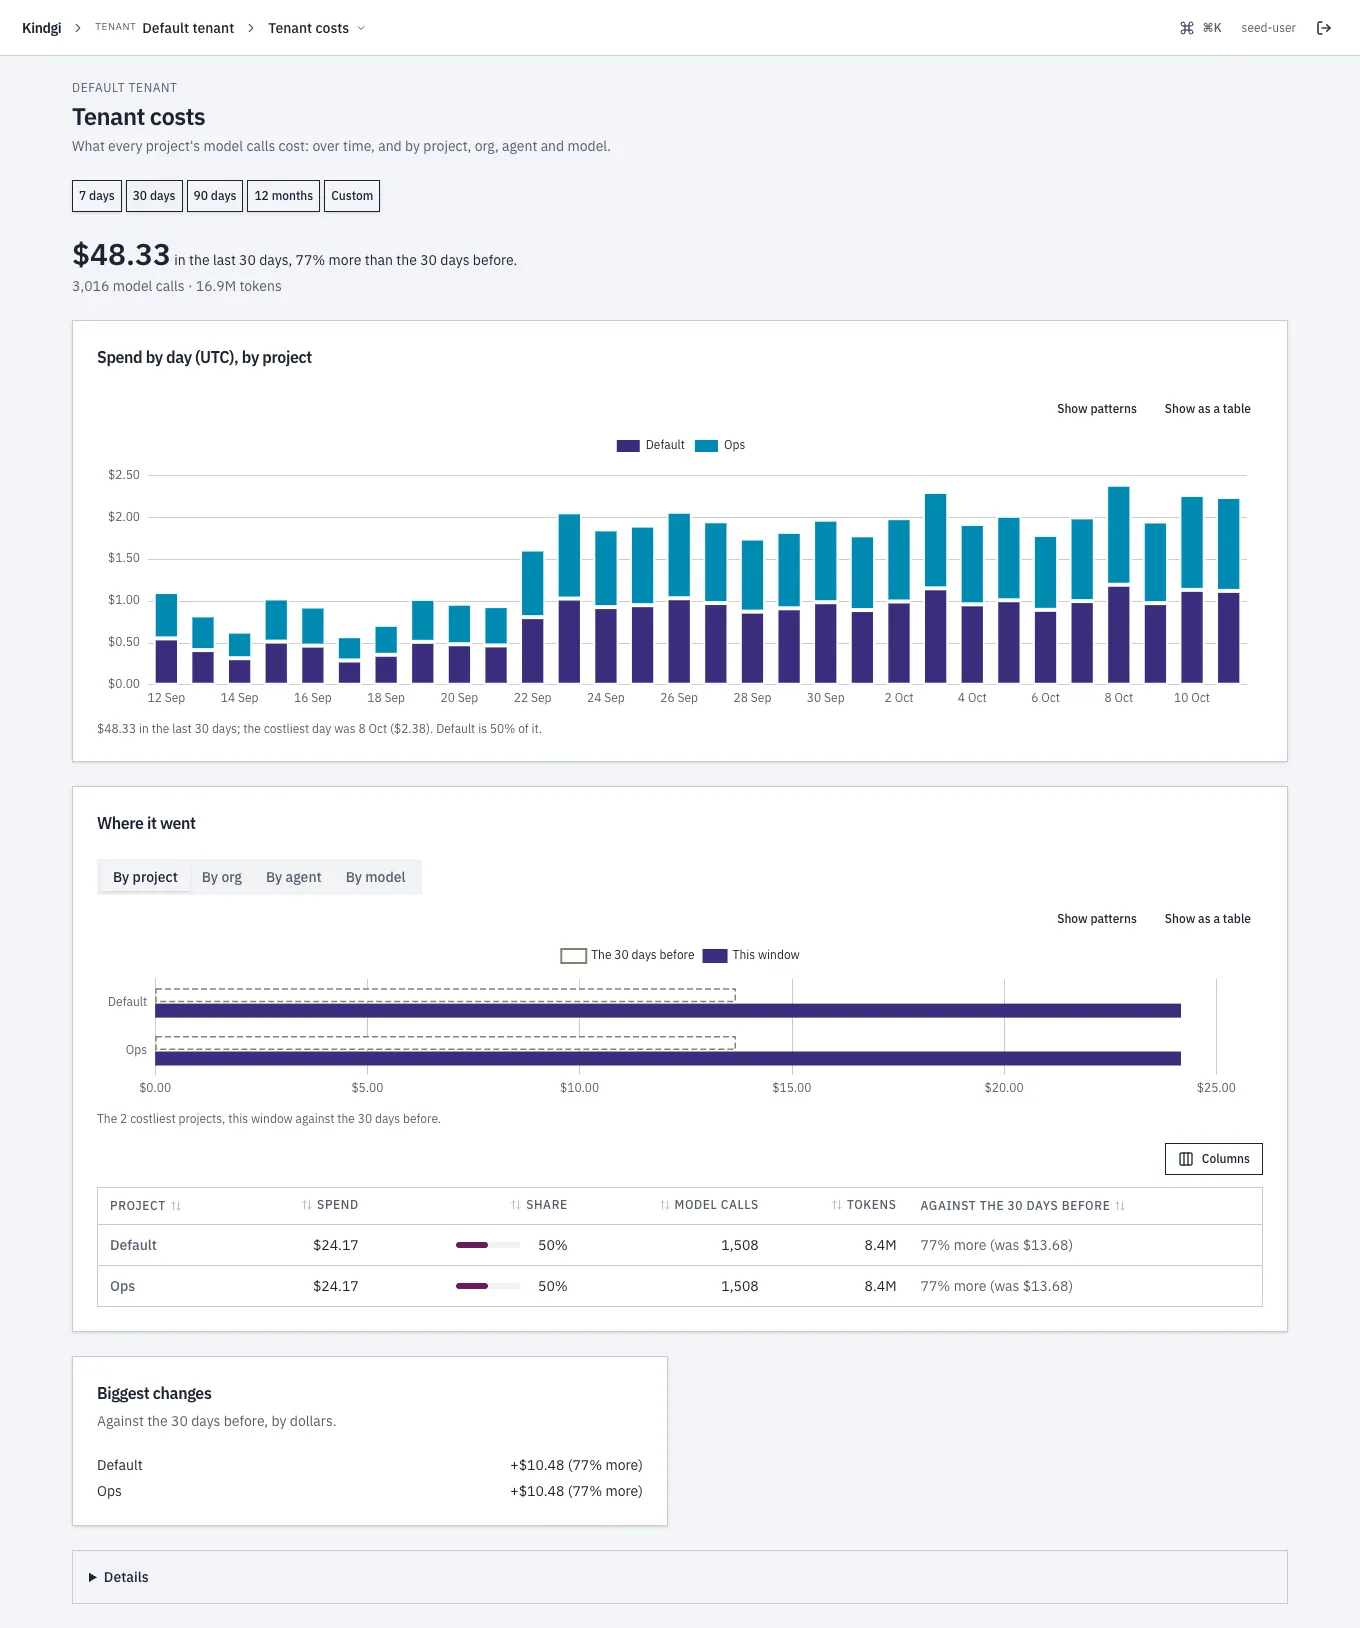Click Ops '+$10.48 (77% more)' in Biggest changes
This screenshot has width=1360, height=1628.
point(576,1491)
